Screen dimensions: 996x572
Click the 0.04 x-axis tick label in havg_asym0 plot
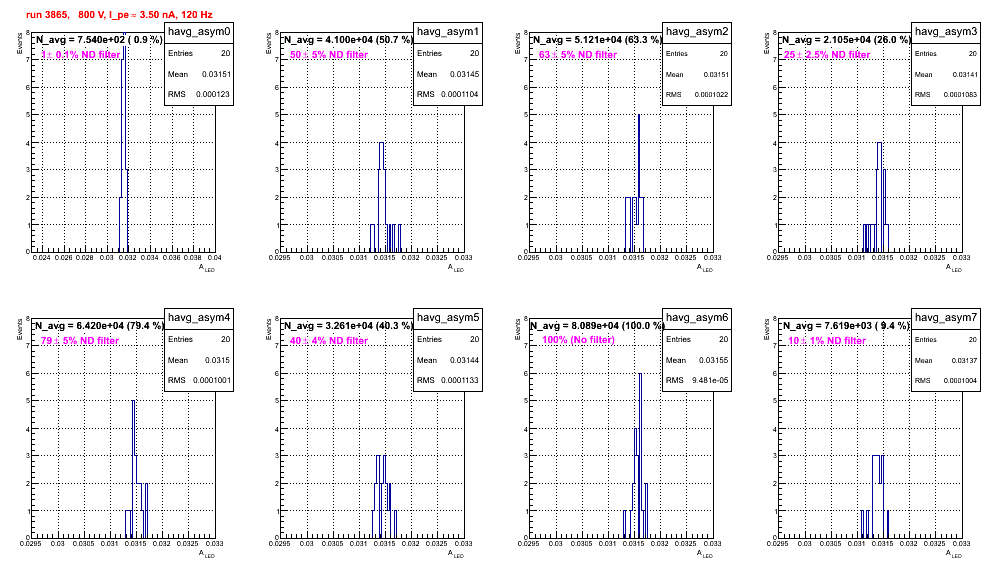[215, 258]
